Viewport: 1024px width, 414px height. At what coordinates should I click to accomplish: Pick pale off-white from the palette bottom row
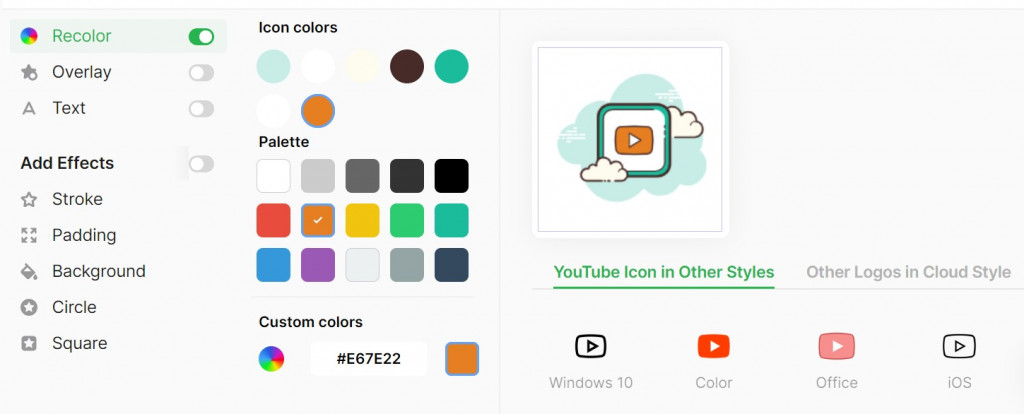pos(362,264)
